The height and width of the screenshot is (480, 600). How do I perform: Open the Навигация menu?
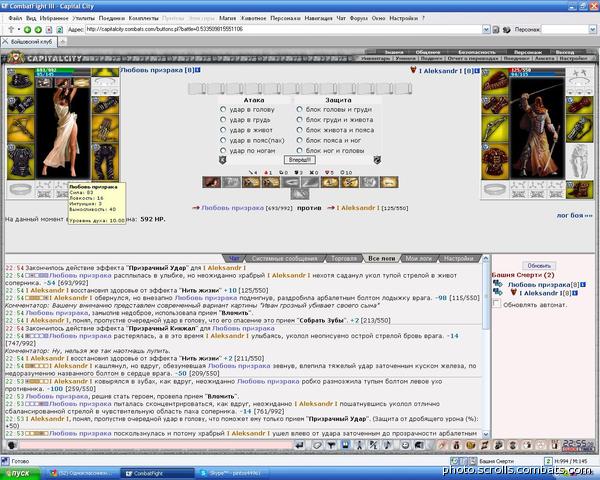(x=319, y=18)
